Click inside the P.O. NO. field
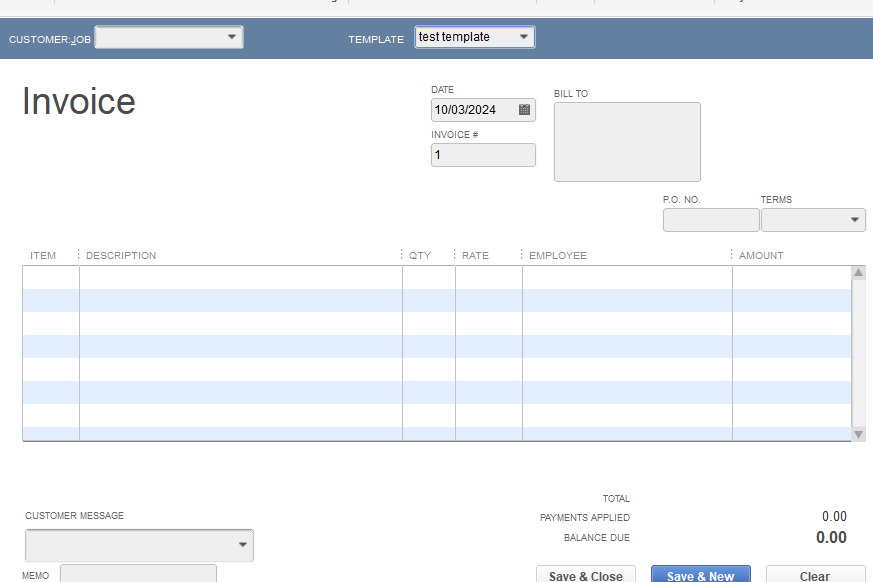The height and width of the screenshot is (582, 873). (710, 219)
